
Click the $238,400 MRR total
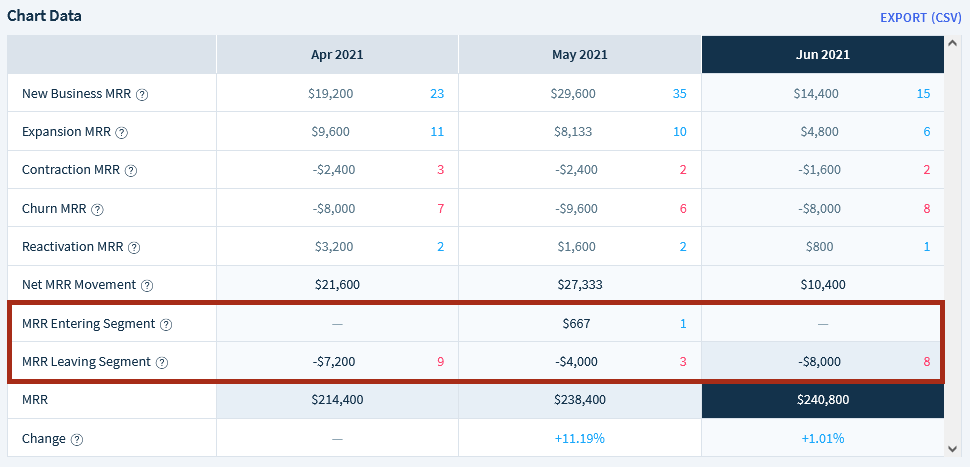pyautogui.click(x=580, y=400)
